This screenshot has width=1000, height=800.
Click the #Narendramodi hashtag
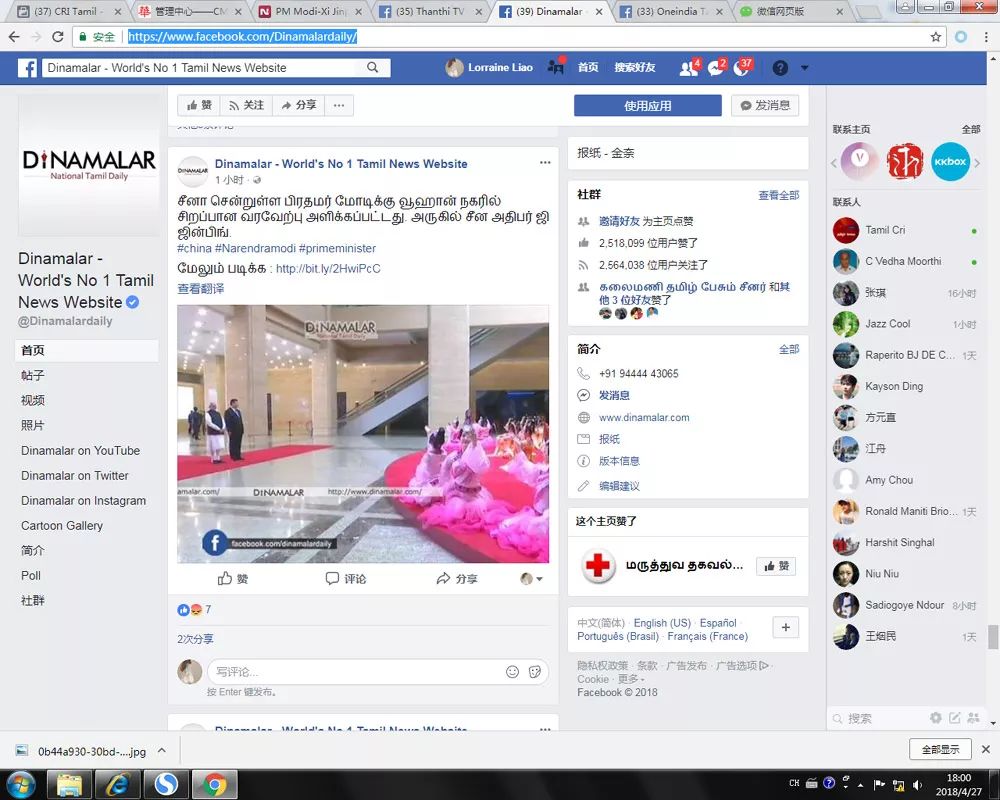point(255,248)
